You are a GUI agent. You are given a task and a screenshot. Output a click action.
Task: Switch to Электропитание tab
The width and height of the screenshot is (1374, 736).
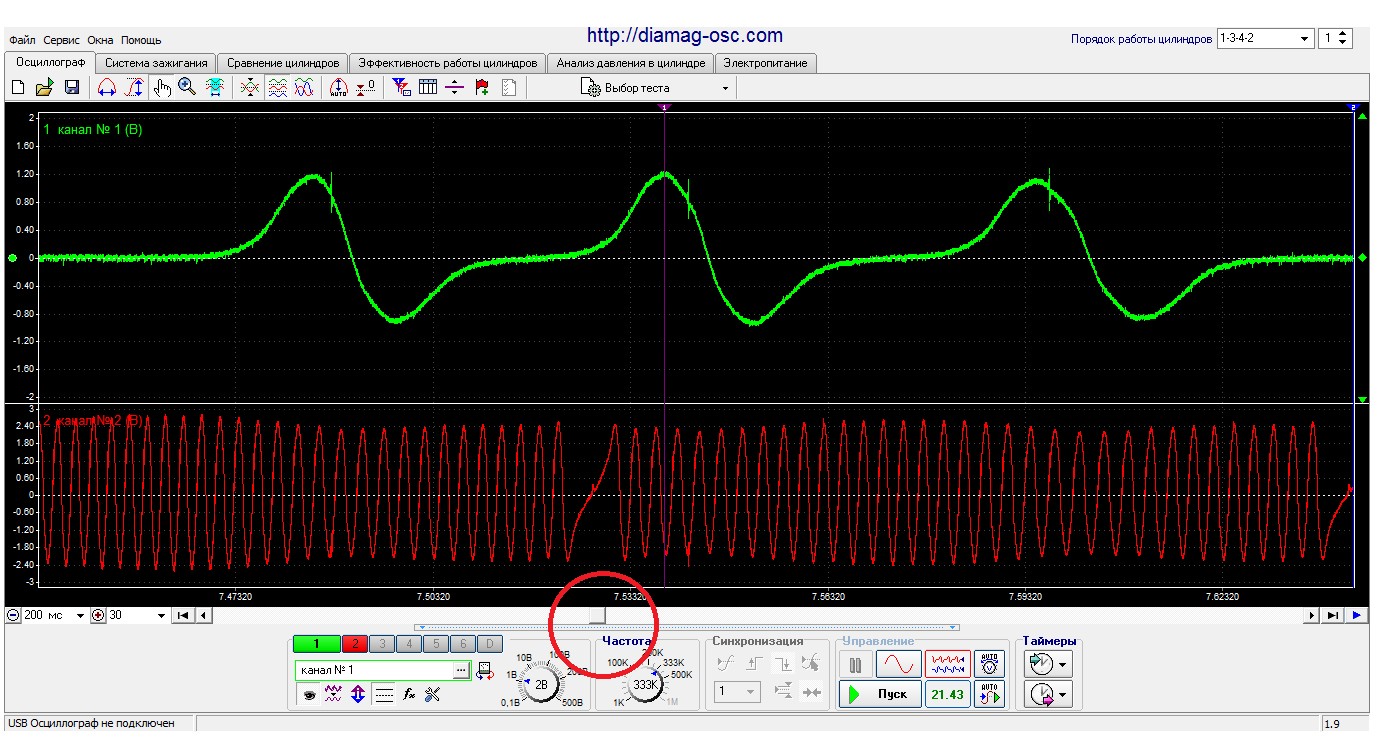[766, 62]
